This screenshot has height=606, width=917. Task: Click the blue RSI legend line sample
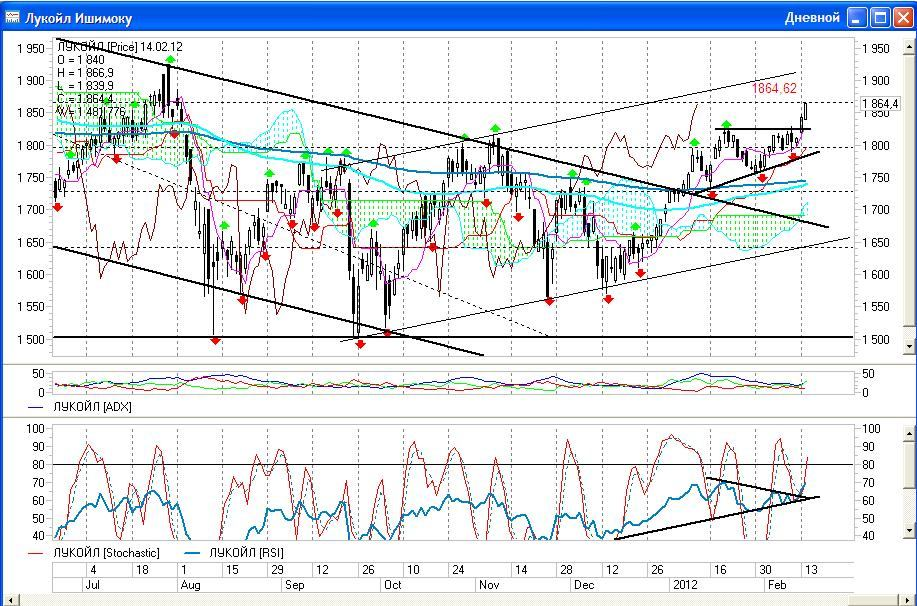(194, 553)
